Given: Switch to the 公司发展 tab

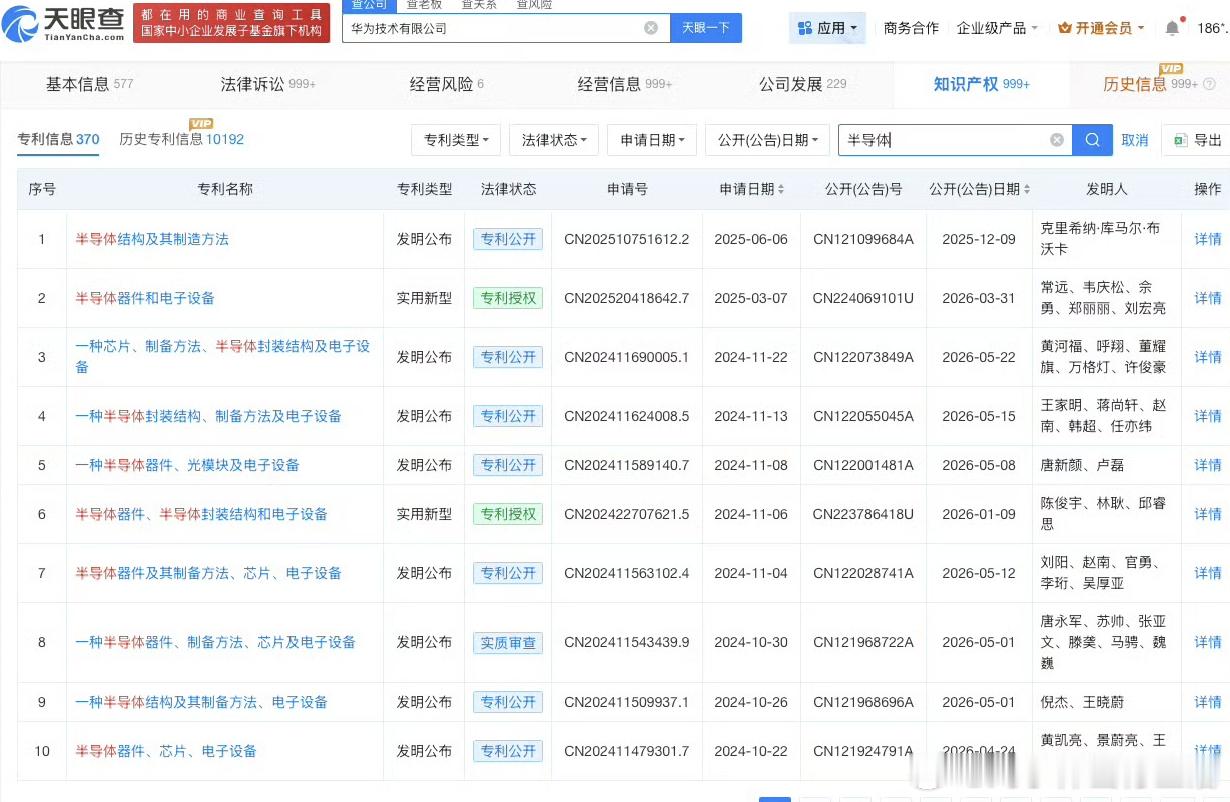Looking at the screenshot, I should (x=802, y=84).
